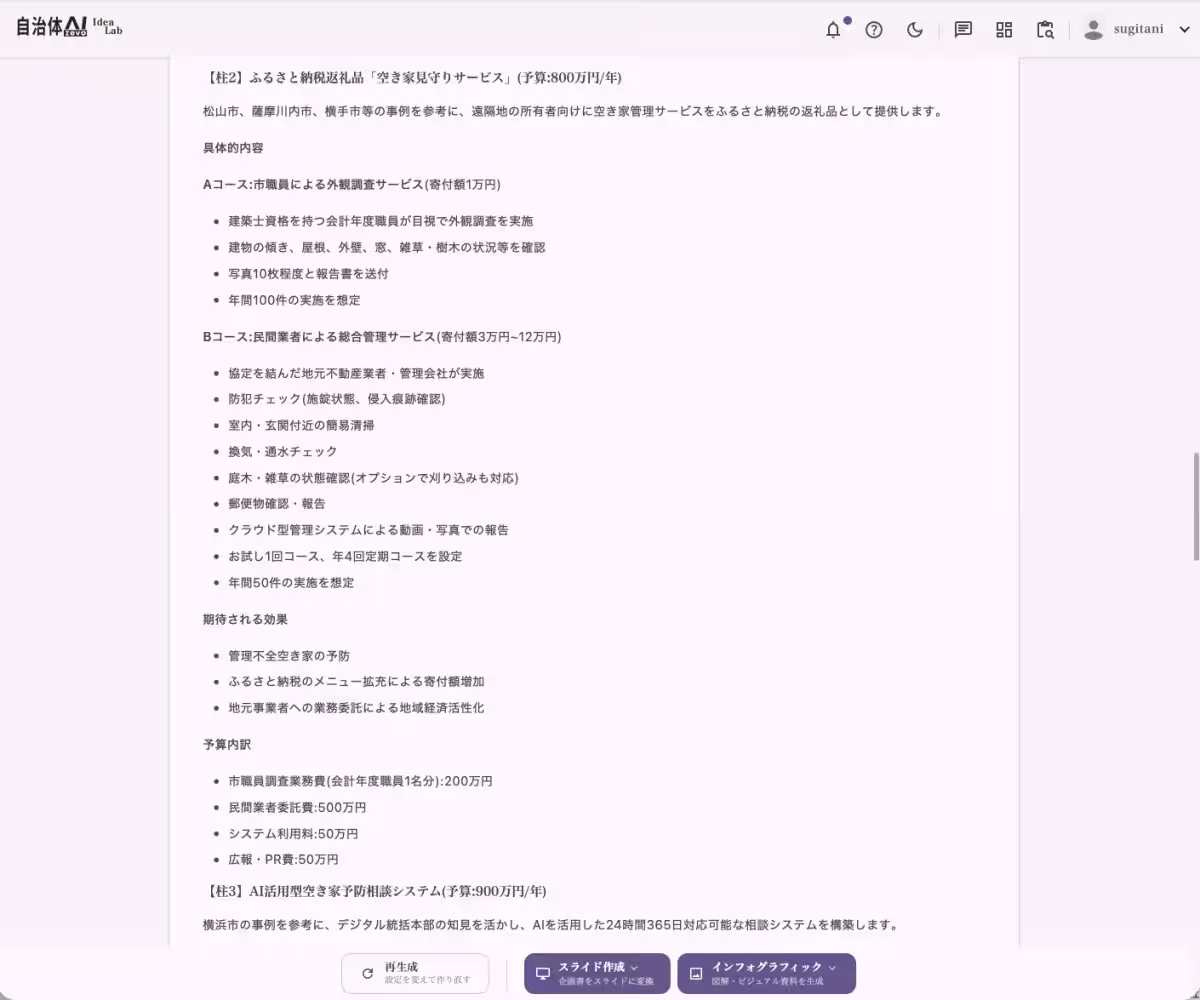
Task: Click the user avatar icon
Action: coord(1094,30)
